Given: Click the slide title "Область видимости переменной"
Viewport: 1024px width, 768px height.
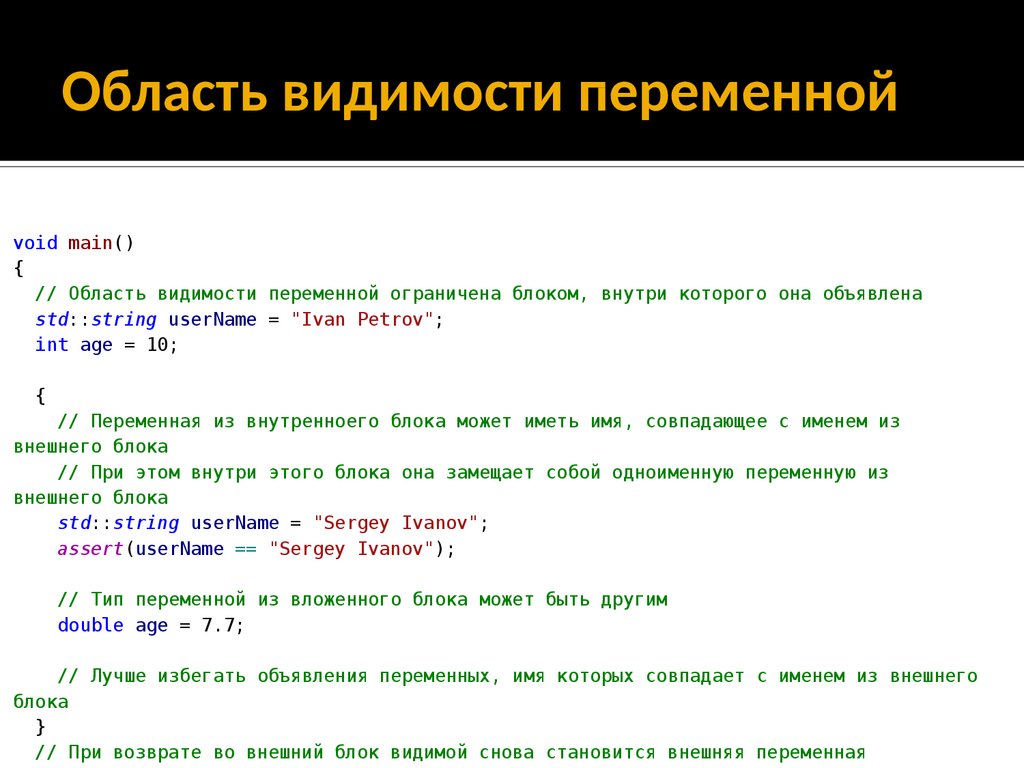Looking at the screenshot, I should pos(479,93).
